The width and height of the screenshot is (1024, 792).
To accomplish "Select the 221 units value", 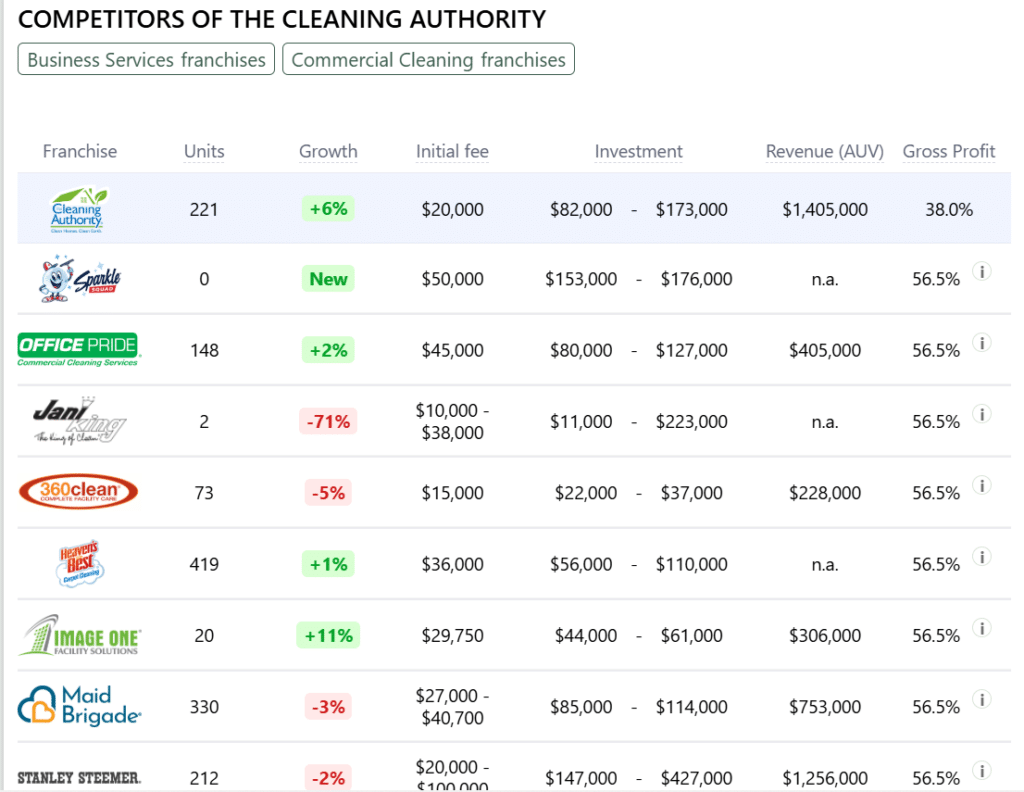I will tap(204, 210).
